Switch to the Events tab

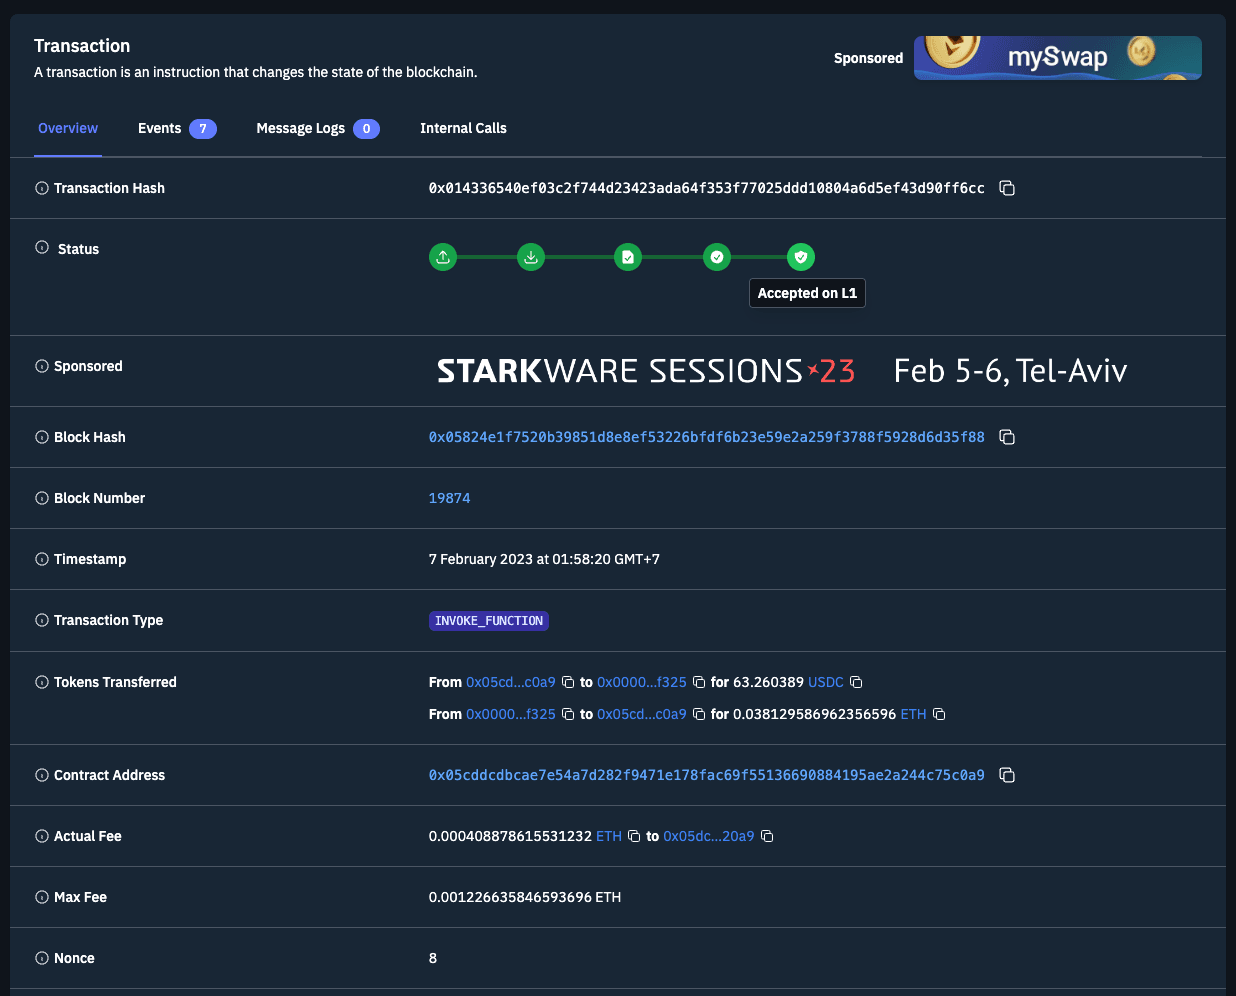coord(176,128)
